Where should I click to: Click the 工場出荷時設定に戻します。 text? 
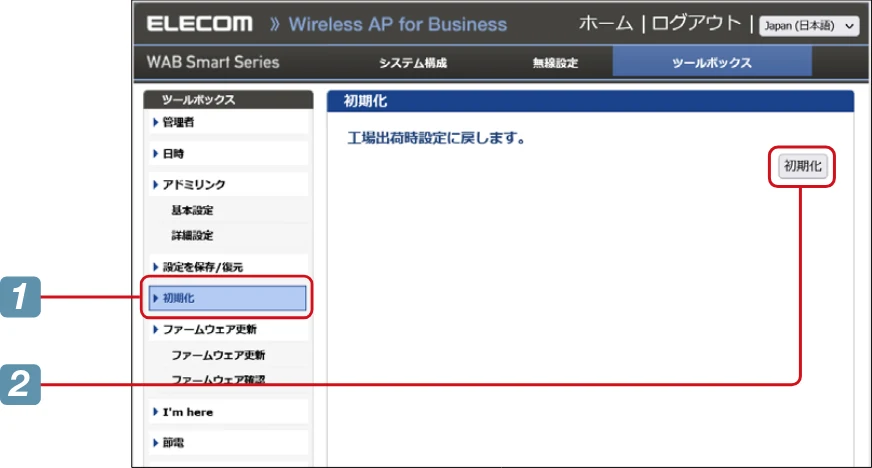pos(436,137)
